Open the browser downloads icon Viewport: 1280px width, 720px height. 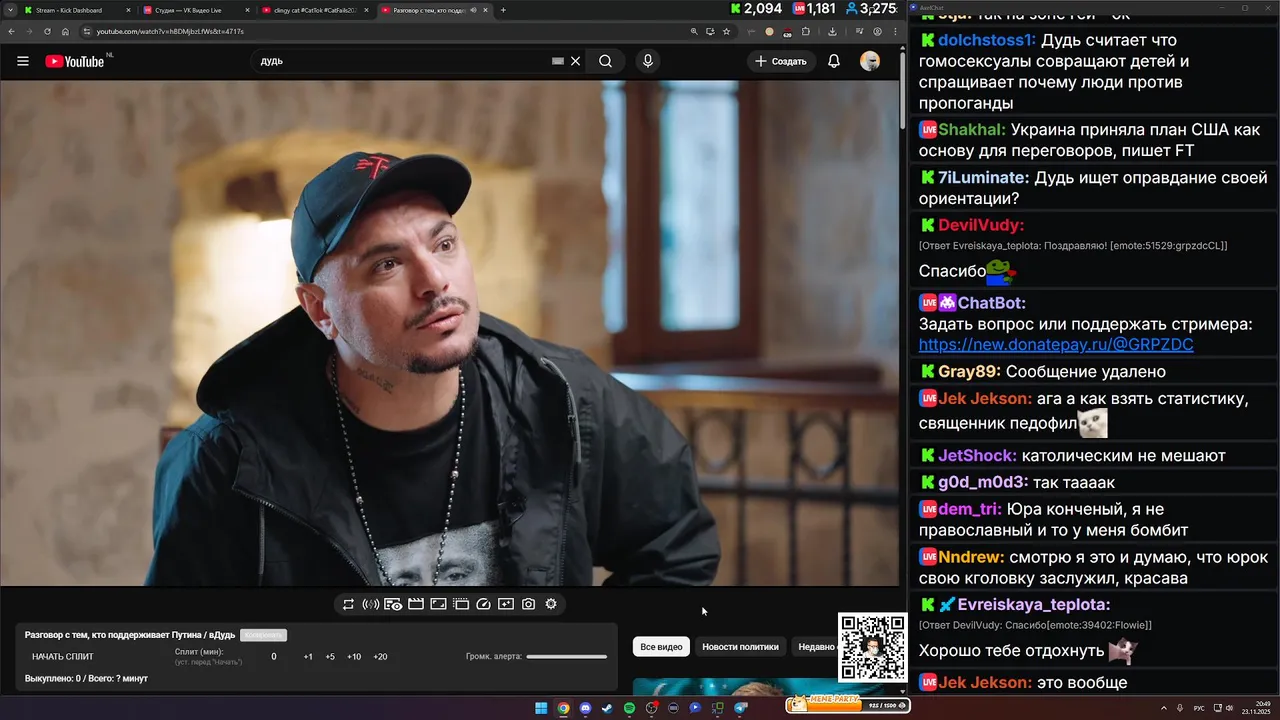pyautogui.click(x=832, y=31)
